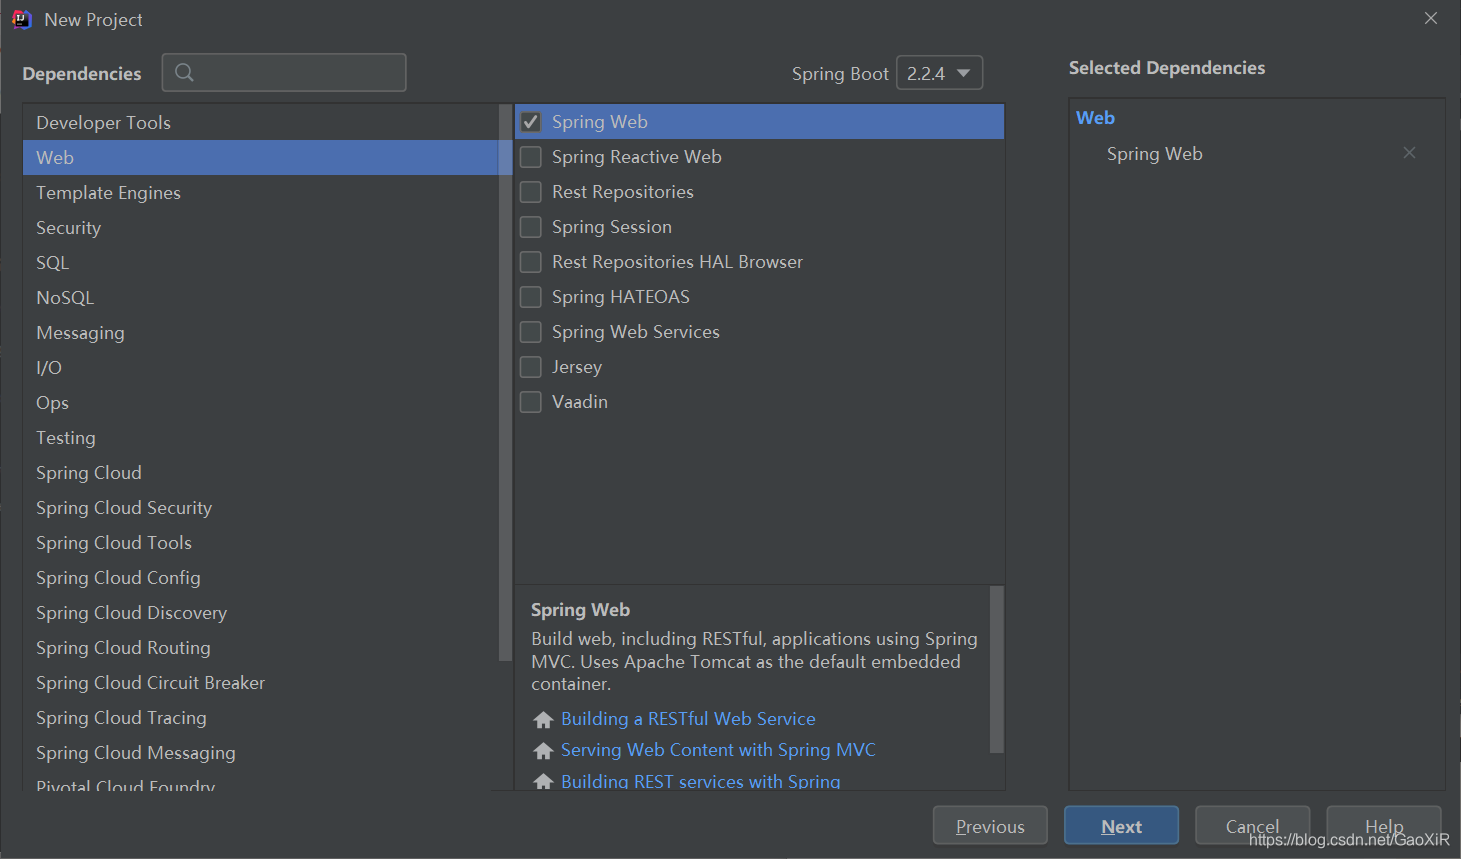Enable Rest Repositories HAL Browser checkbox
Screen dimensions: 1461x859
tap(531, 262)
